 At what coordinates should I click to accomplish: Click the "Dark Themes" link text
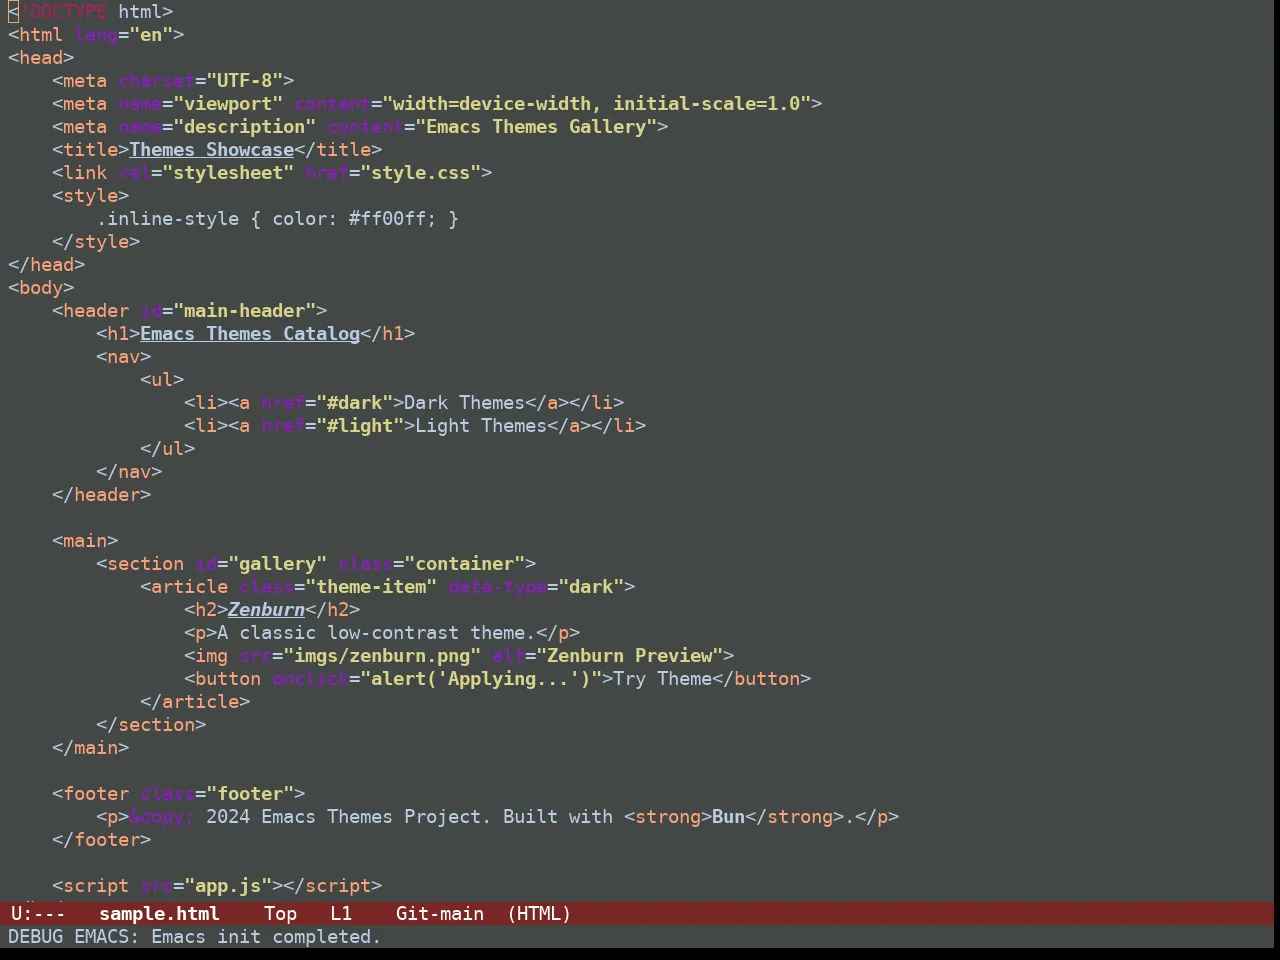point(464,403)
